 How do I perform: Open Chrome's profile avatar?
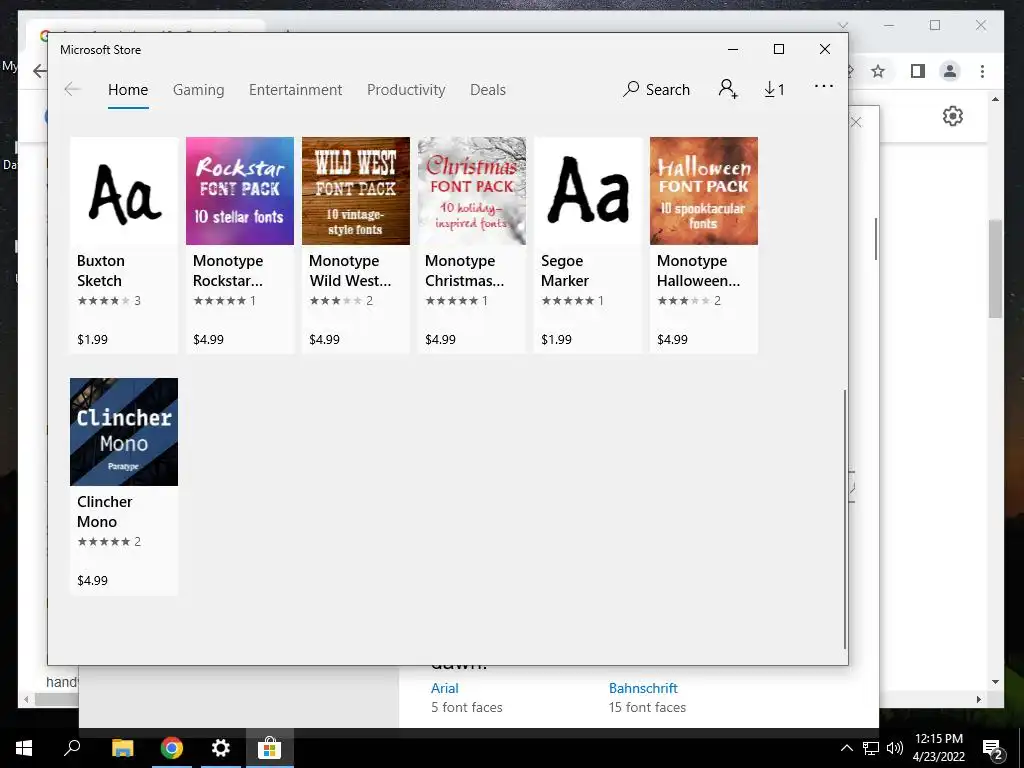coord(950,71)
